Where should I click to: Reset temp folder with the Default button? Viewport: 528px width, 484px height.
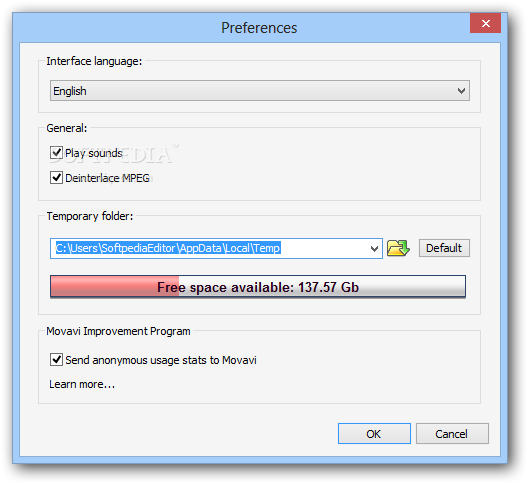click(x=444, y=248)
